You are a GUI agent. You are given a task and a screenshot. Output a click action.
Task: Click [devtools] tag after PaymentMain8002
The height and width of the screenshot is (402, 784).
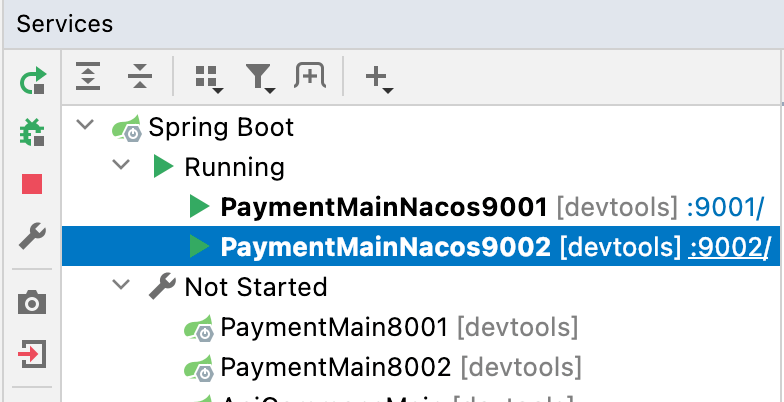pos(521,368)
